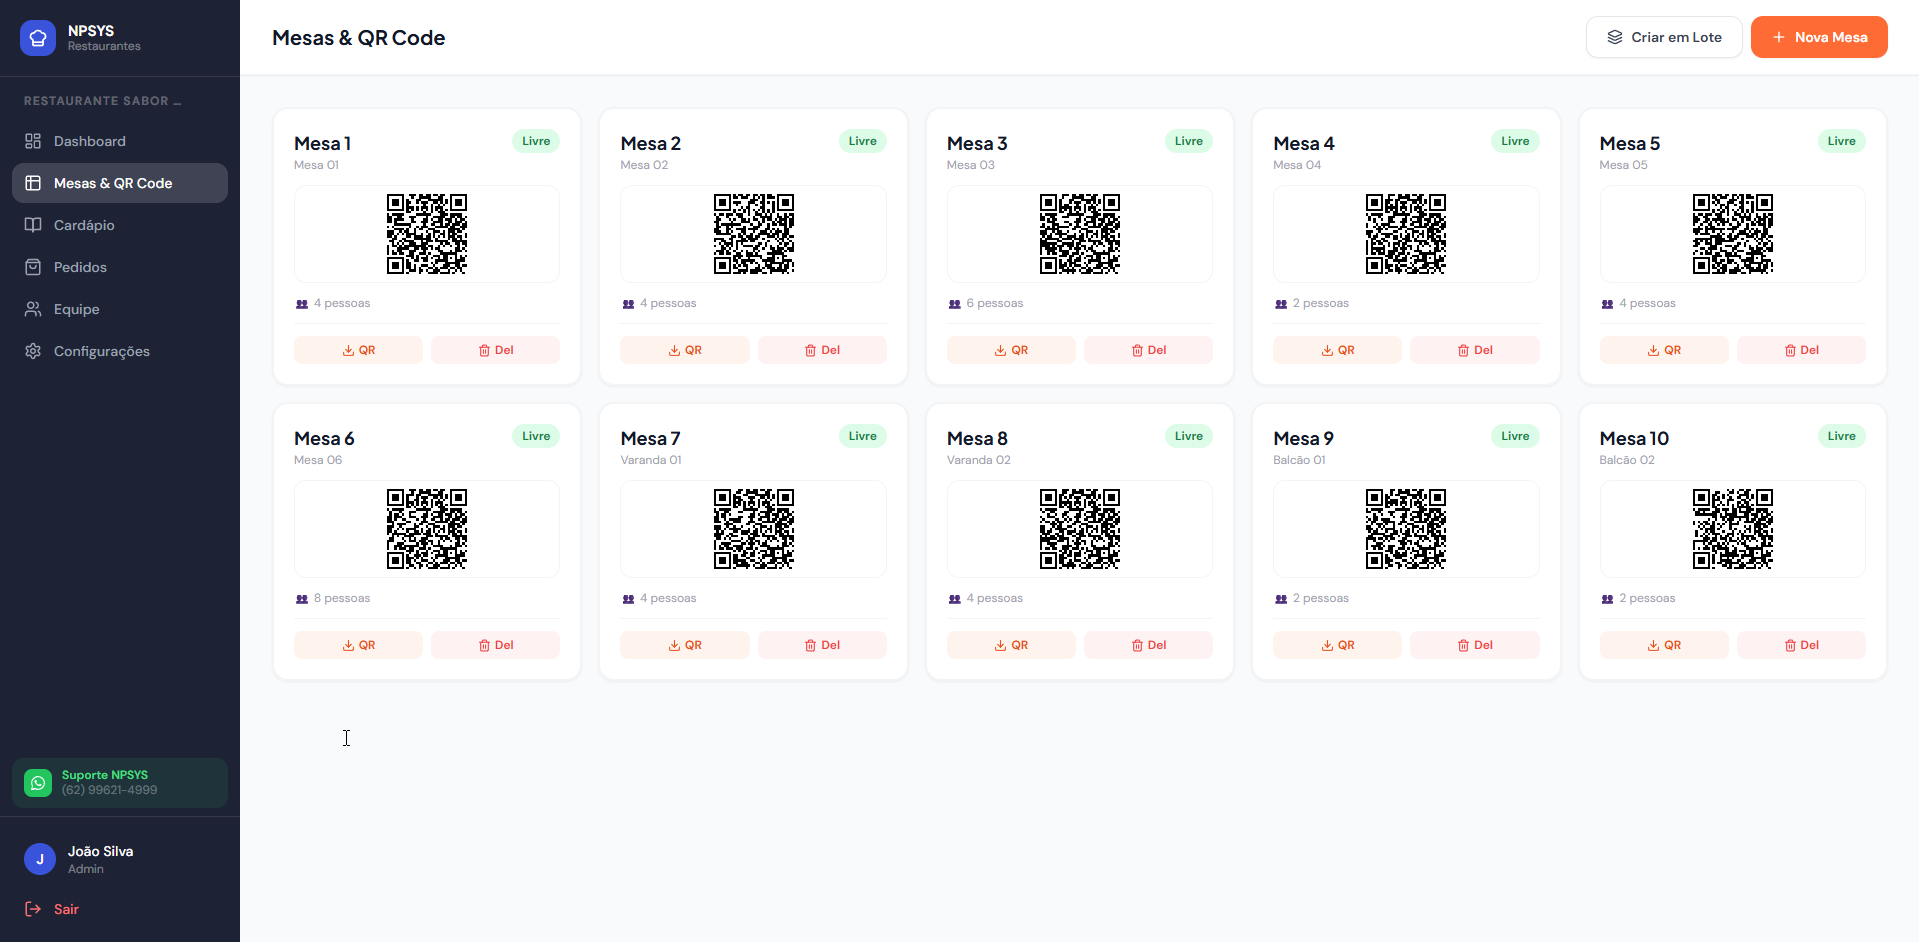This screenshot has height=942, width=1919.
Task: Click the Livre status badge on Mesa 6
Action: point(536,436)
